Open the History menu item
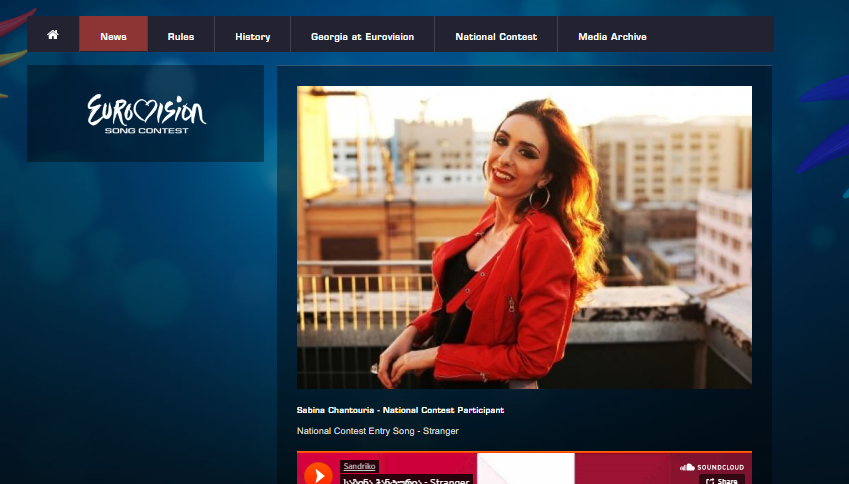The image size is (849, 484). coord(252,36)
